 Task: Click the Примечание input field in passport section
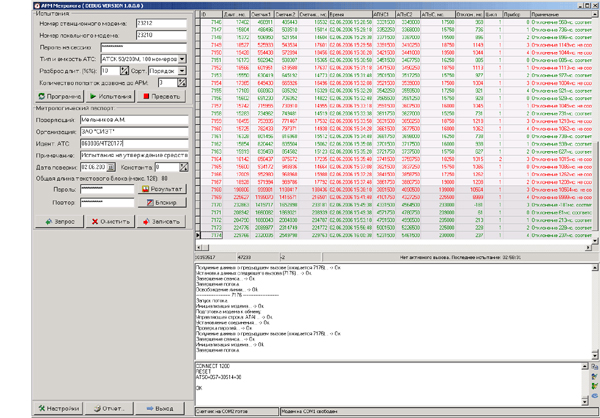[134, 155]
